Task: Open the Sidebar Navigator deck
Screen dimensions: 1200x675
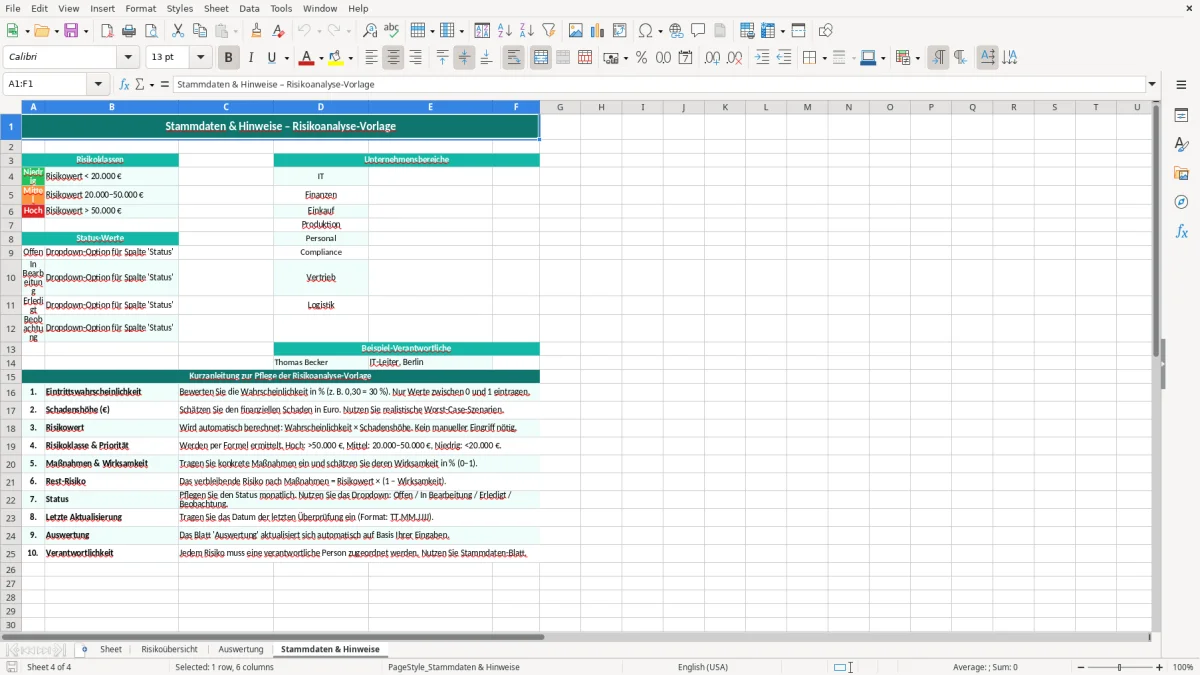Action: tap(1181, 202)
